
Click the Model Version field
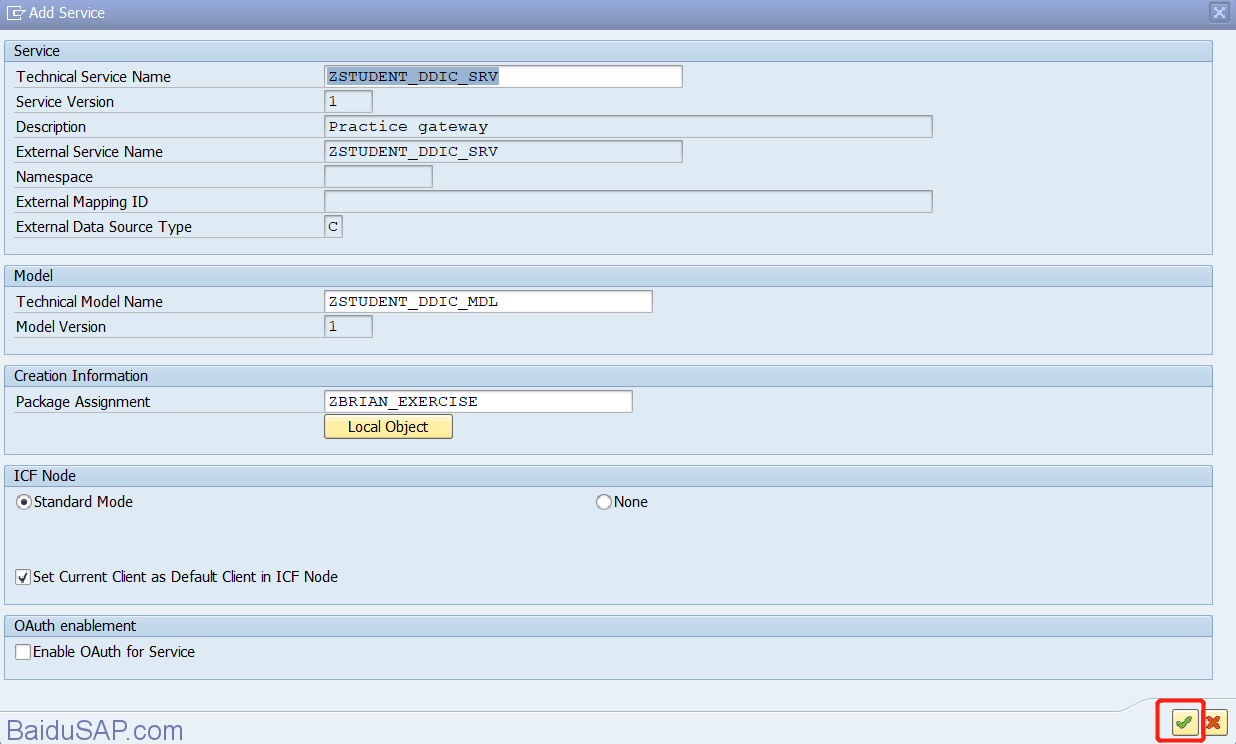tap(348, 327)
